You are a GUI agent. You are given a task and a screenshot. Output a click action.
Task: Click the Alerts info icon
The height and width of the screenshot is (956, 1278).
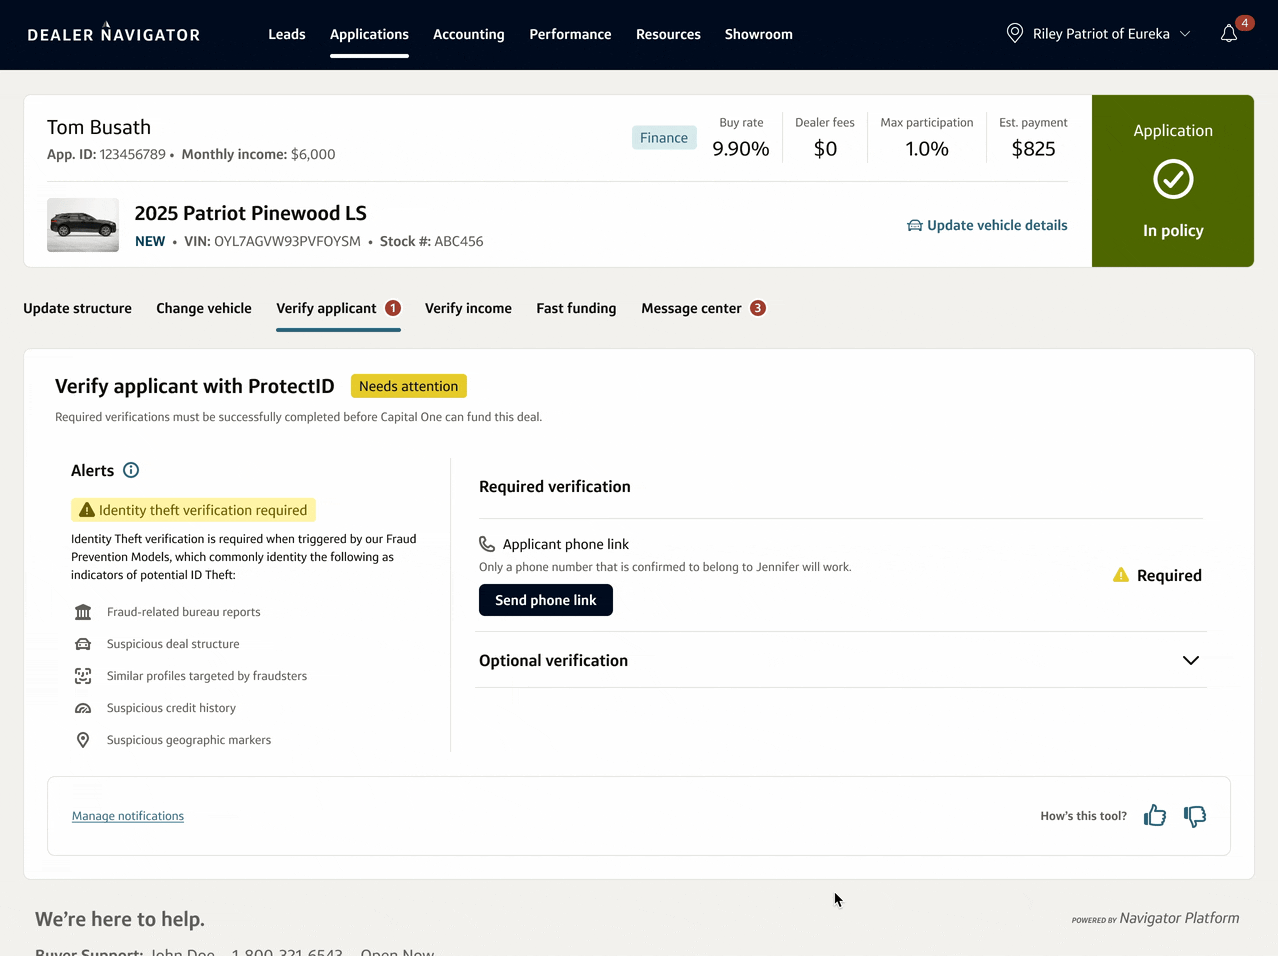tap(131, 470)
